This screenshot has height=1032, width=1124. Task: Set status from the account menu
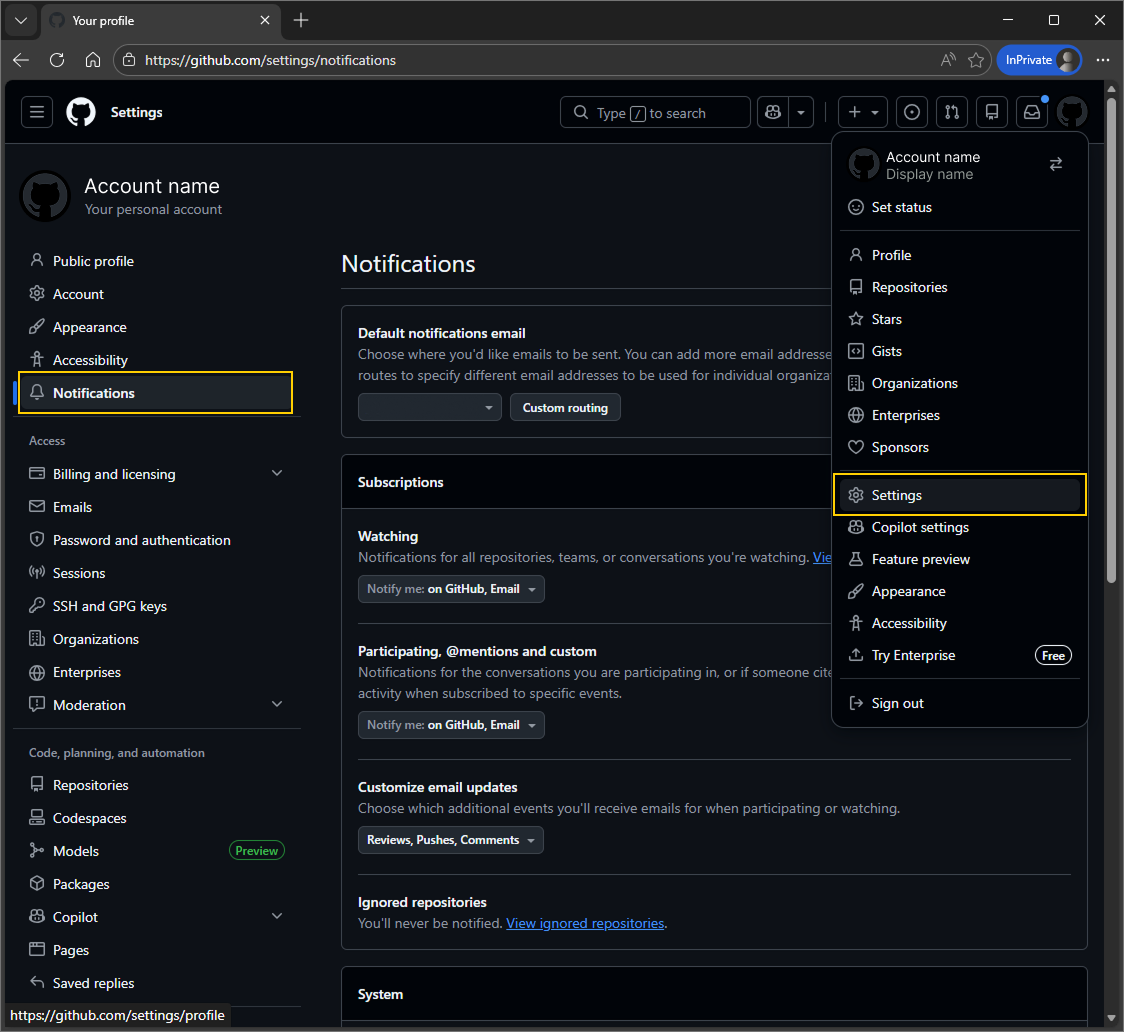coord(901,207)
